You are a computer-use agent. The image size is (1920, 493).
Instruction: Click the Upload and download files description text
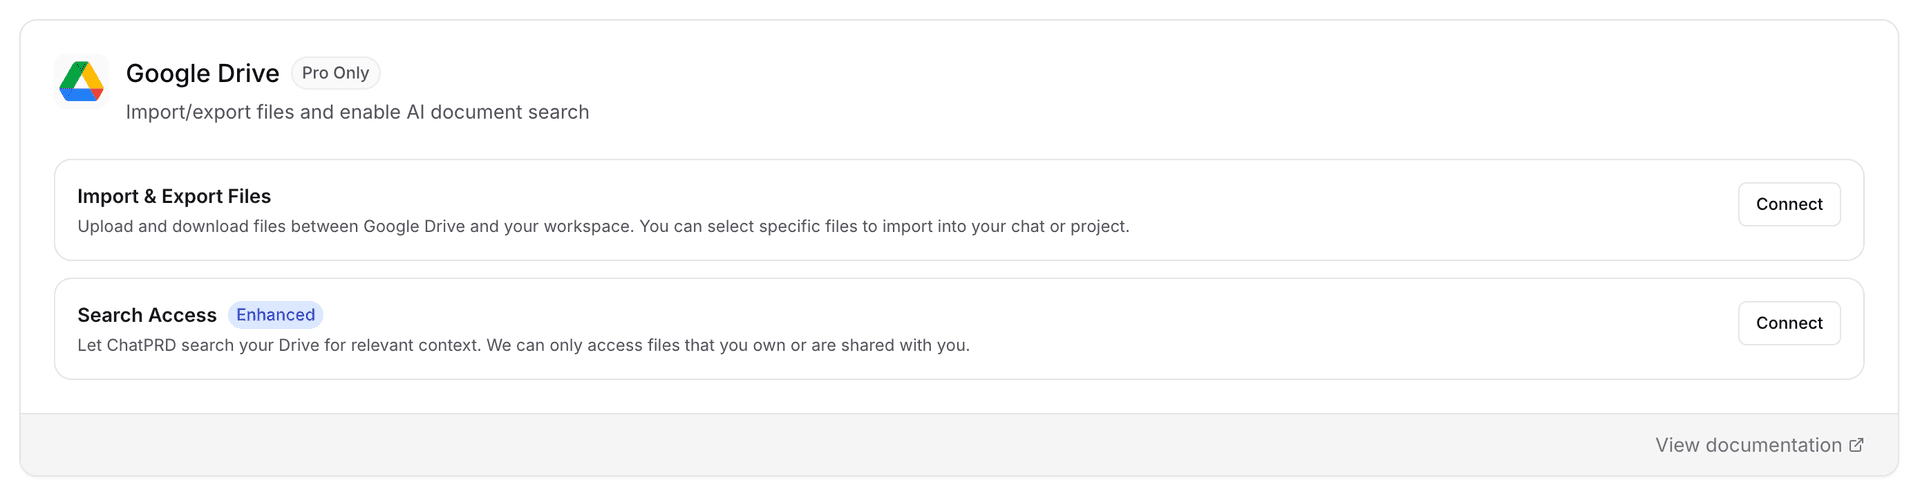point(400,226)
